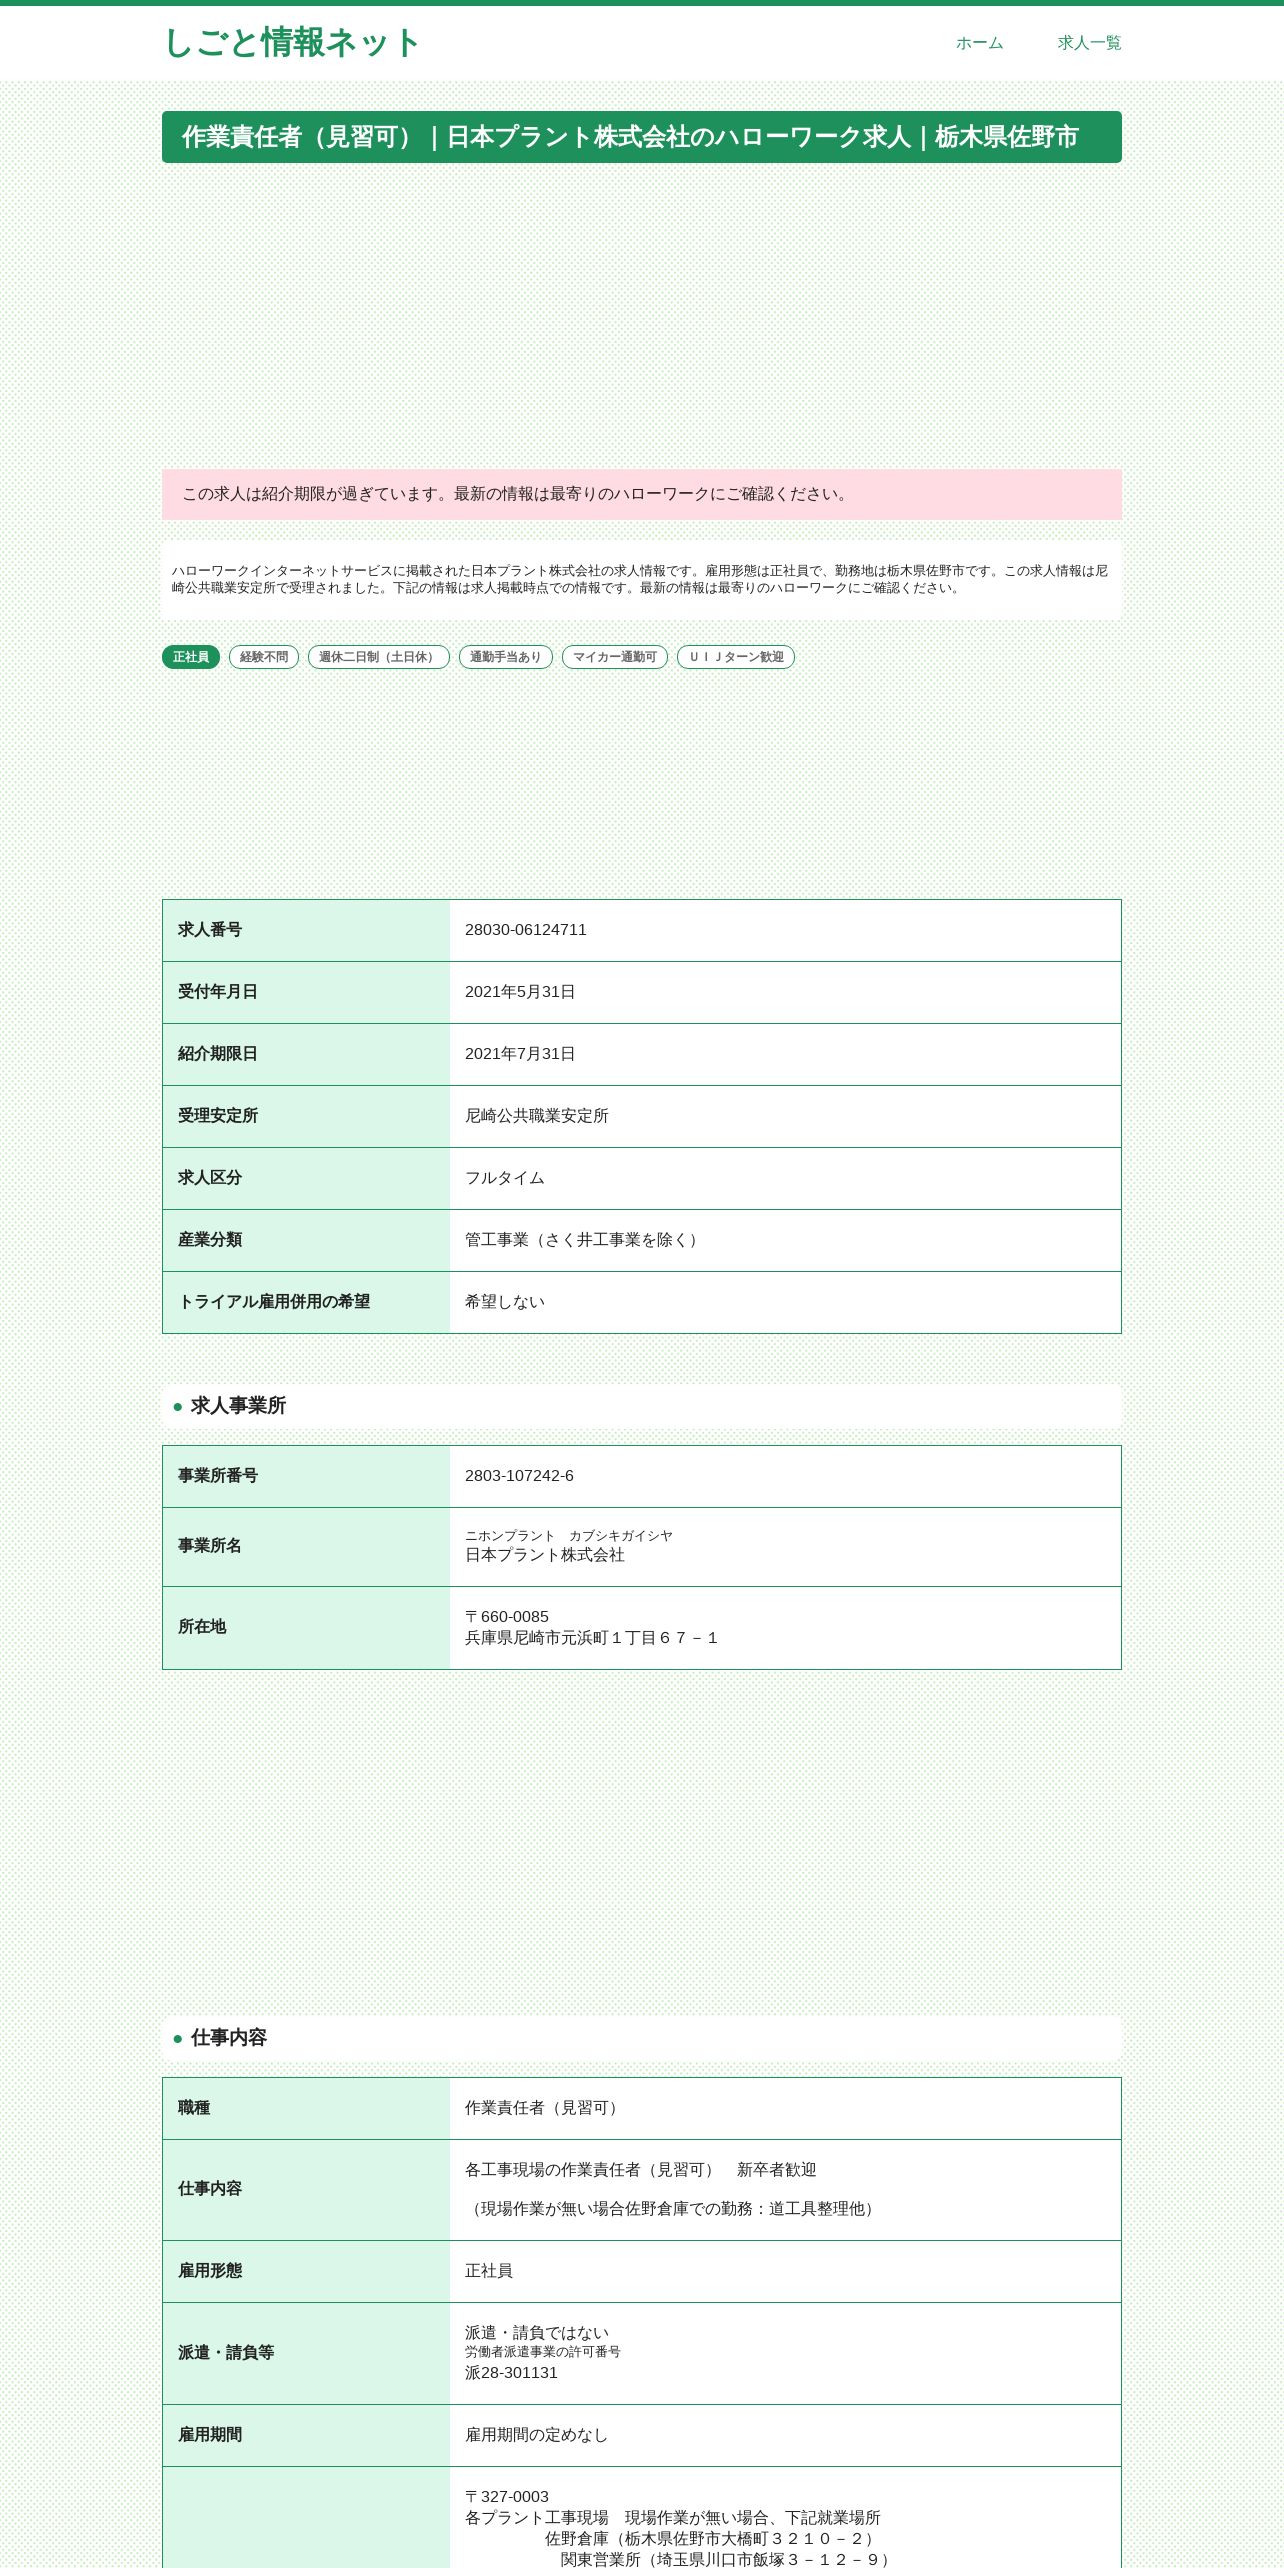
Task: Click the 通勤手当あり tag
Action: tap(506, 657)
